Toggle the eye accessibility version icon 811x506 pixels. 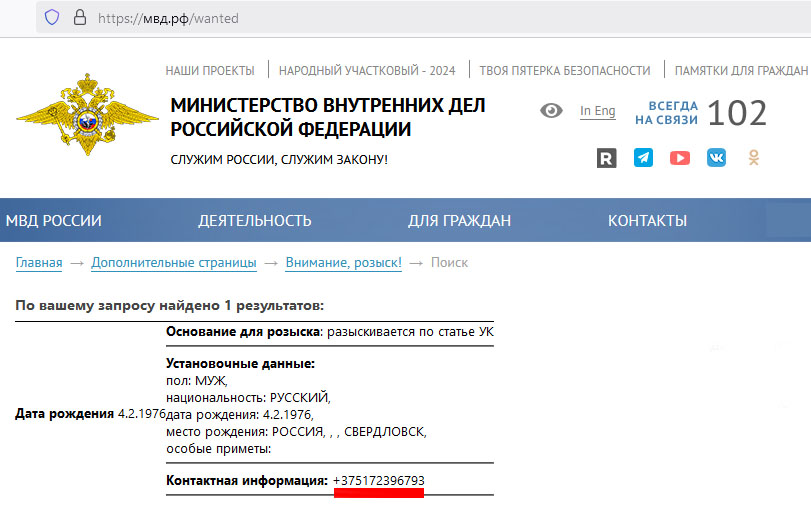coord(551,110)
